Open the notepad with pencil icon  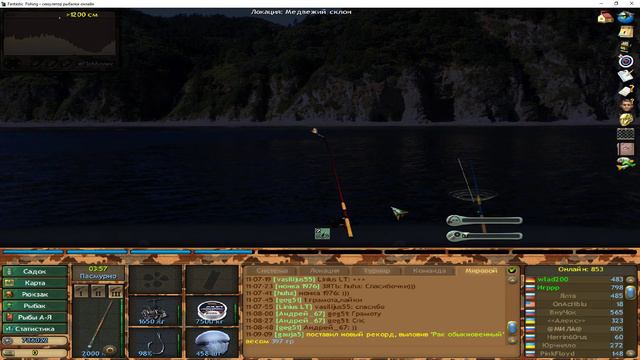[626, 76]
